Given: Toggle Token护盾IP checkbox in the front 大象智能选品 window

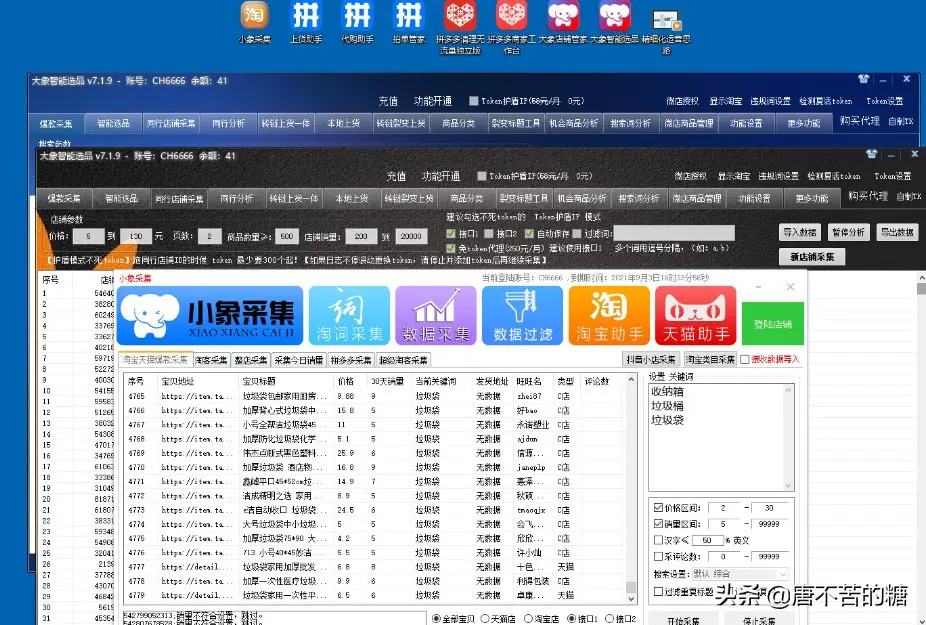Looking at the screenshot, I should pos(482,176).
